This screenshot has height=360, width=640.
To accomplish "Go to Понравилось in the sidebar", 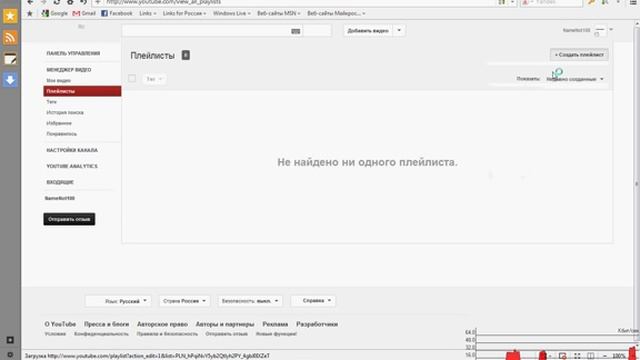I will [x=61, y=134].
